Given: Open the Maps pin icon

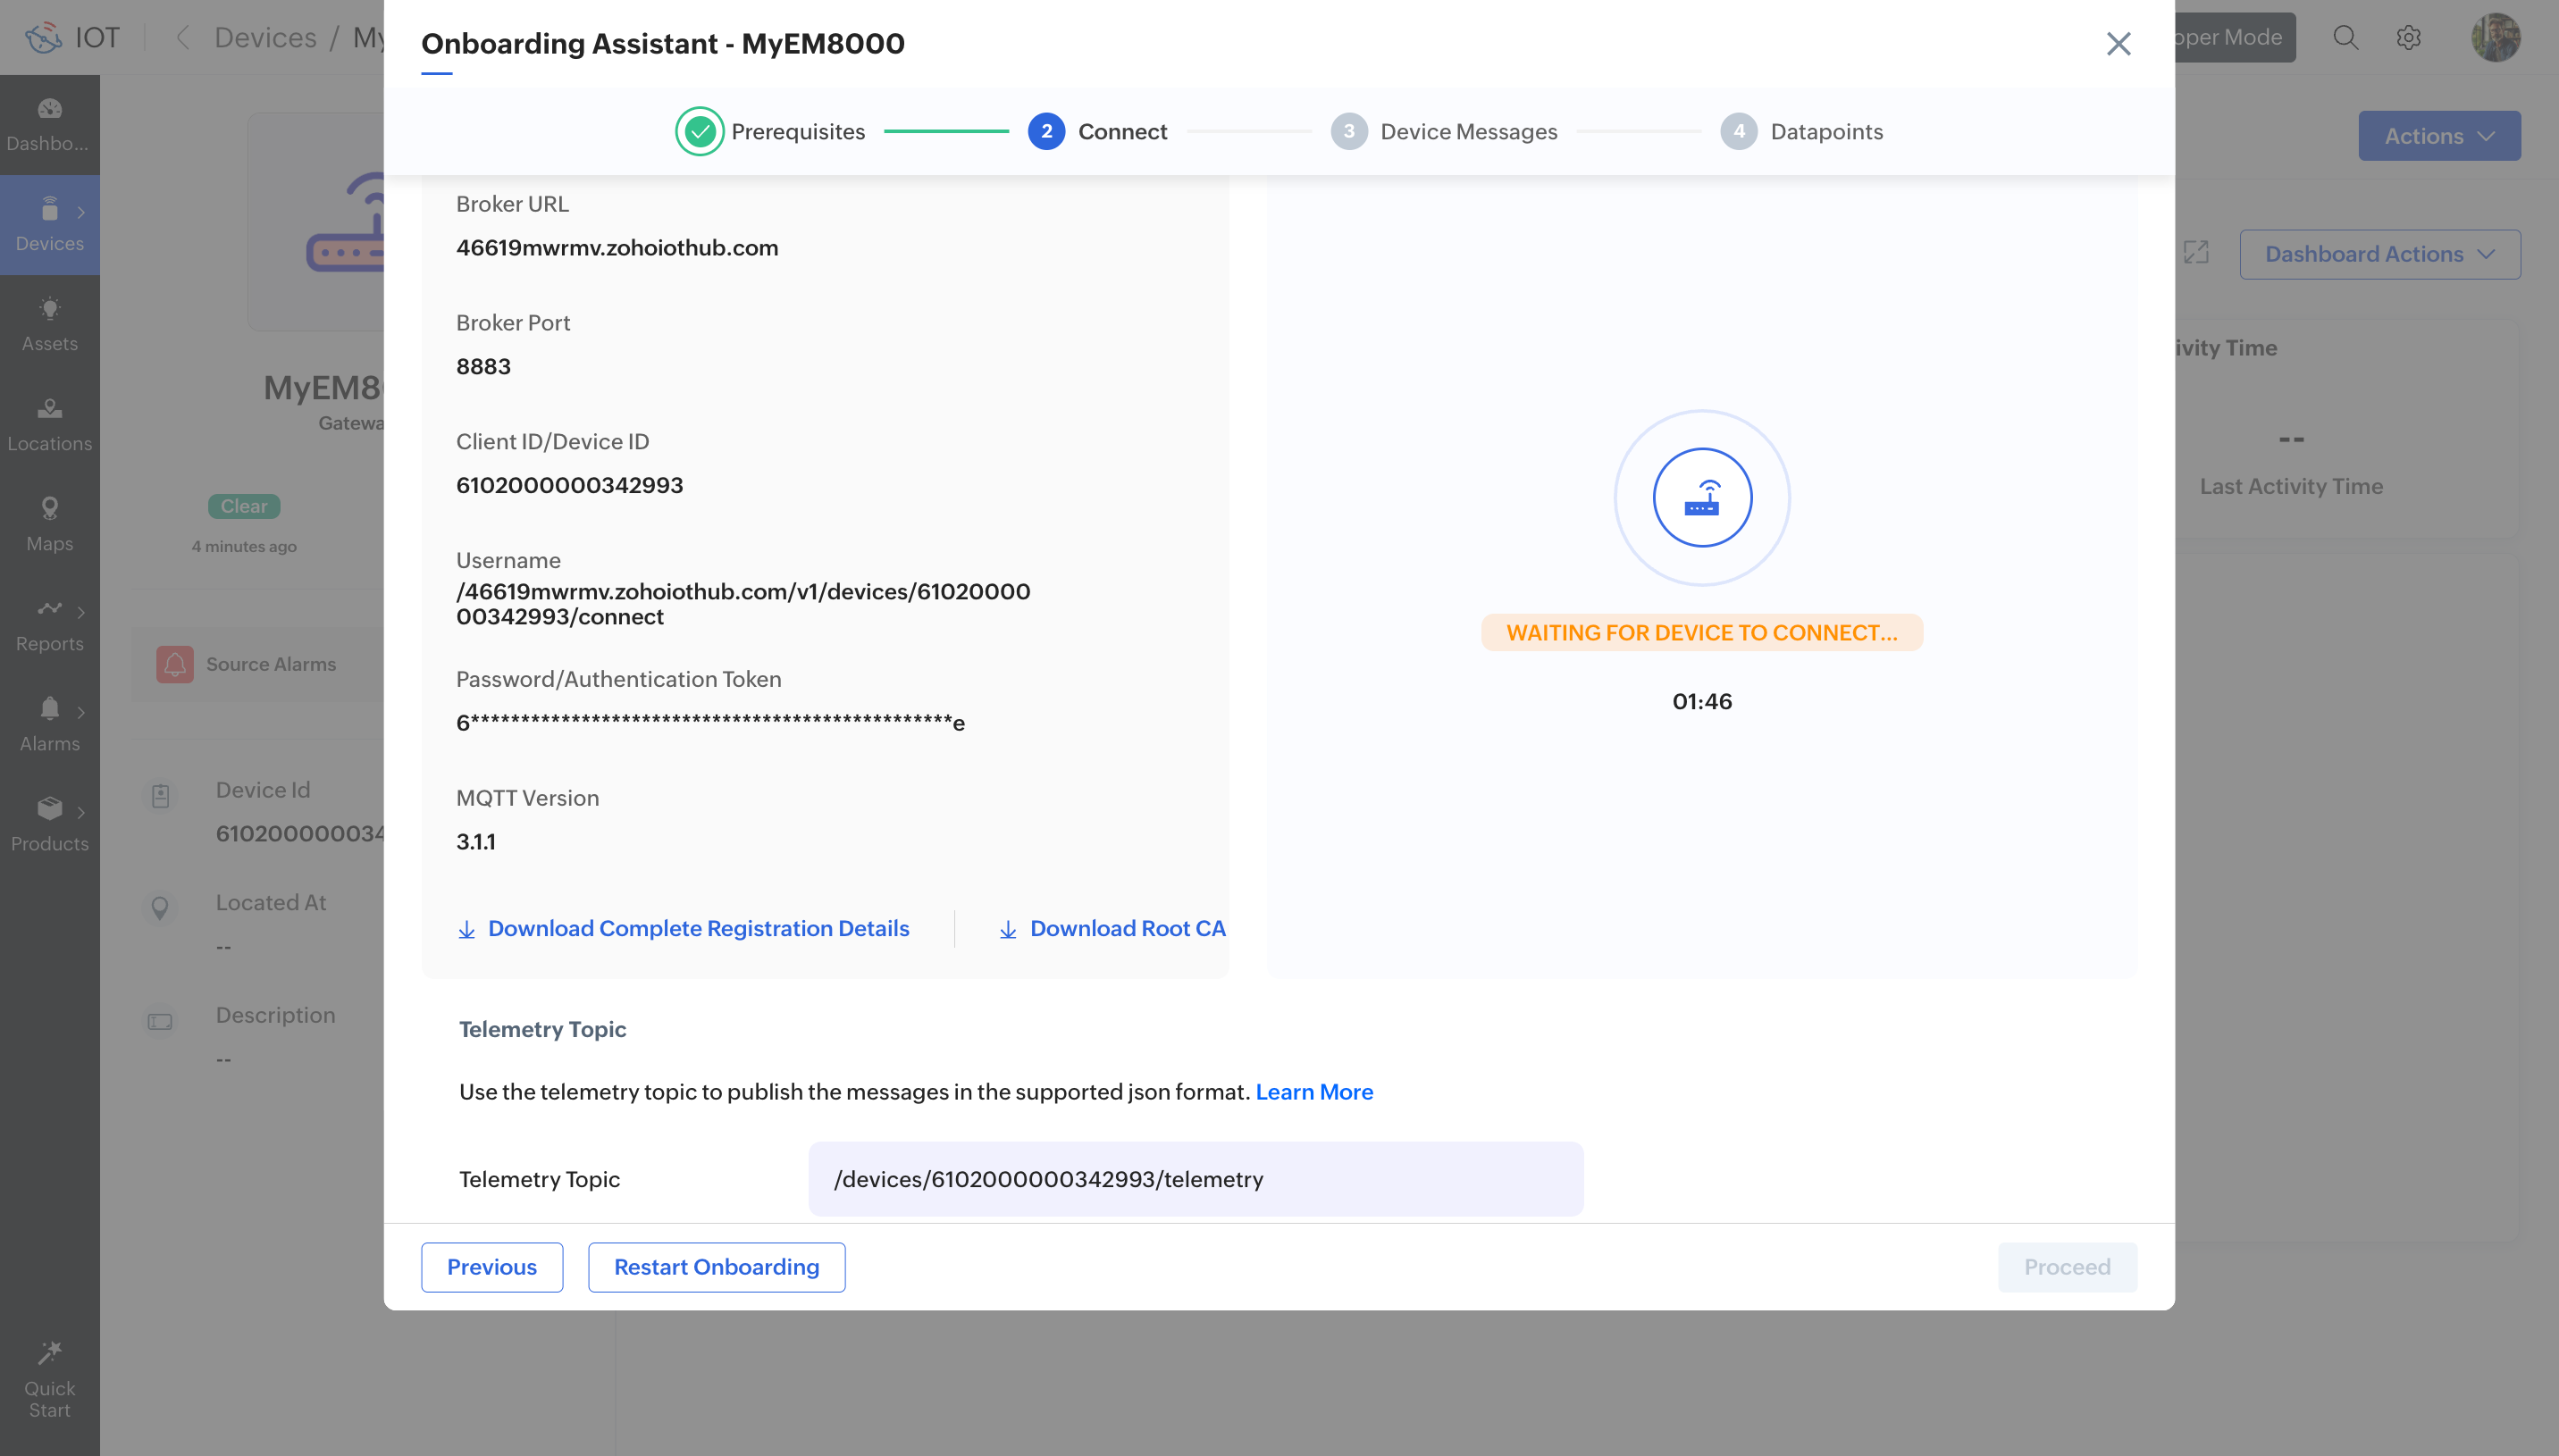Looking at the screenshot, I should (x=49, y=509).
